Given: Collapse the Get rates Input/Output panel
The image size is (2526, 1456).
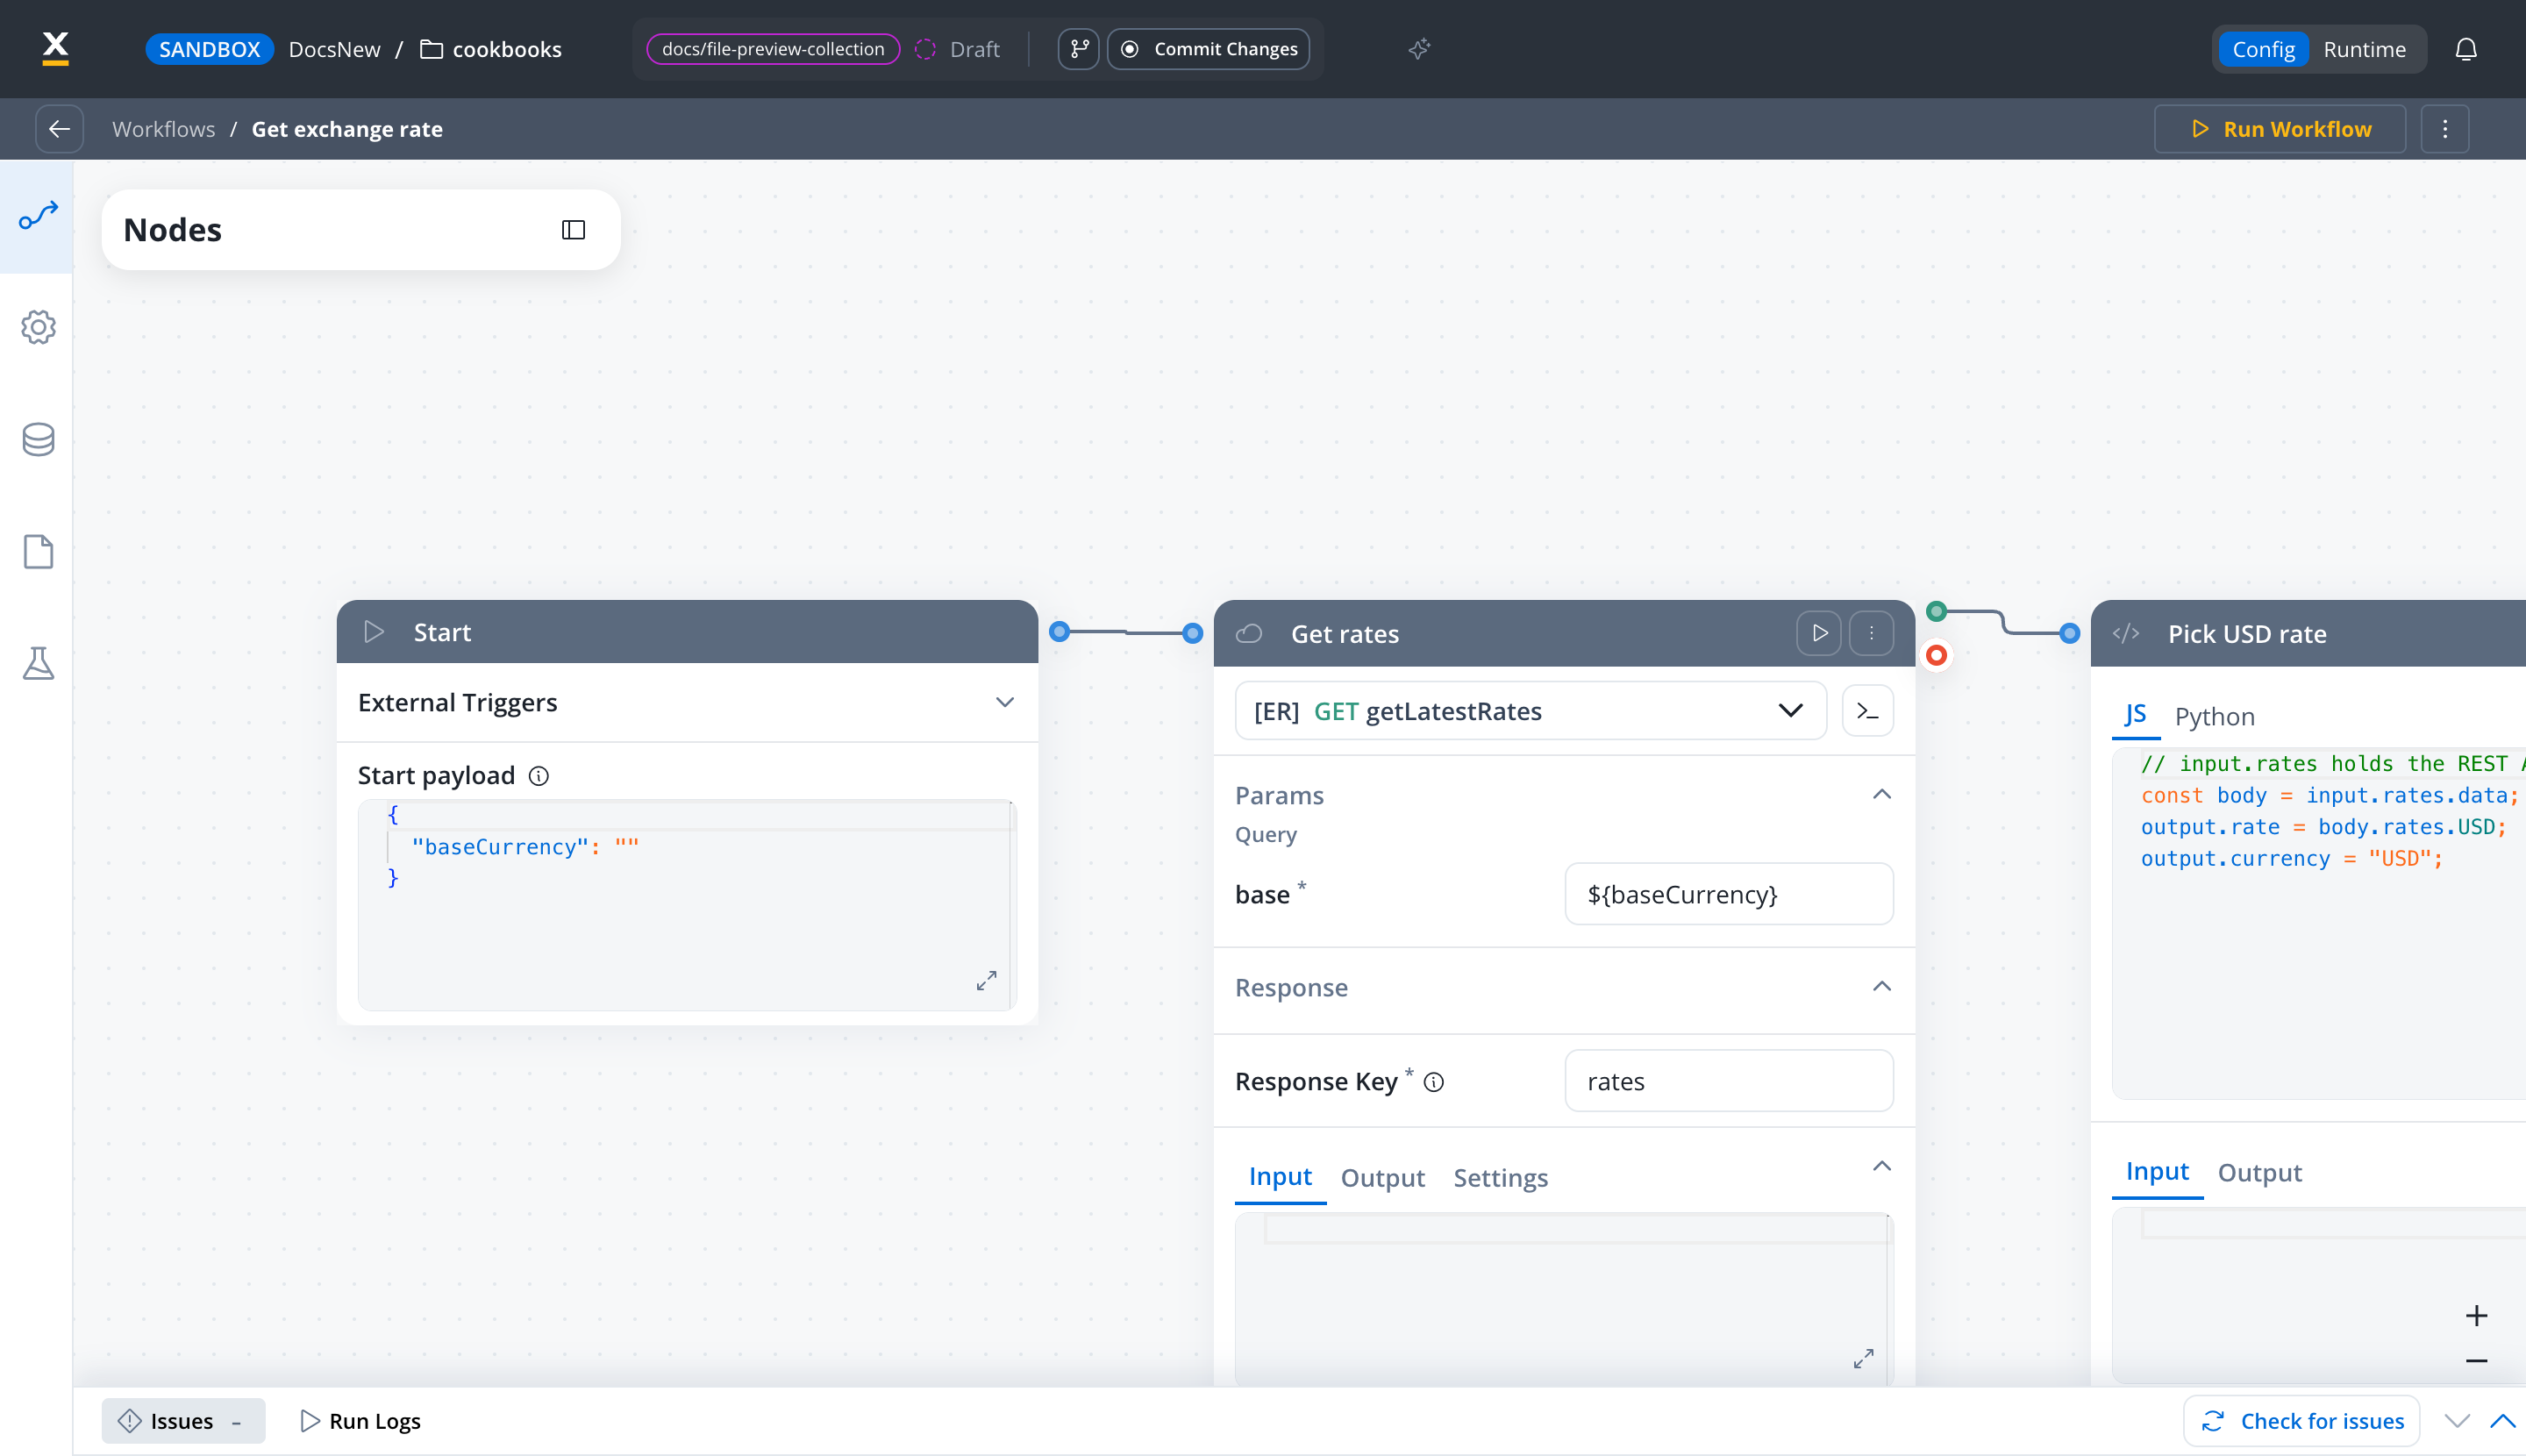Looking at the screenshot, I should (1881, 1167).
